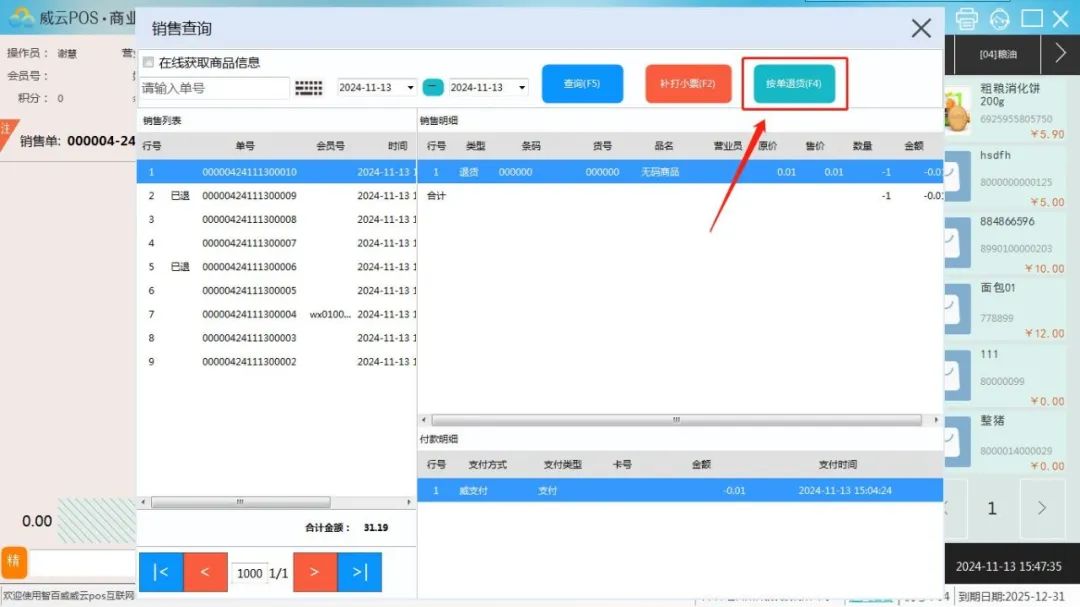Viewport: 1080px width, 607px height.
Task: Go to previous page of sales list
Action: pyautogui.click(x=205, y=572)
